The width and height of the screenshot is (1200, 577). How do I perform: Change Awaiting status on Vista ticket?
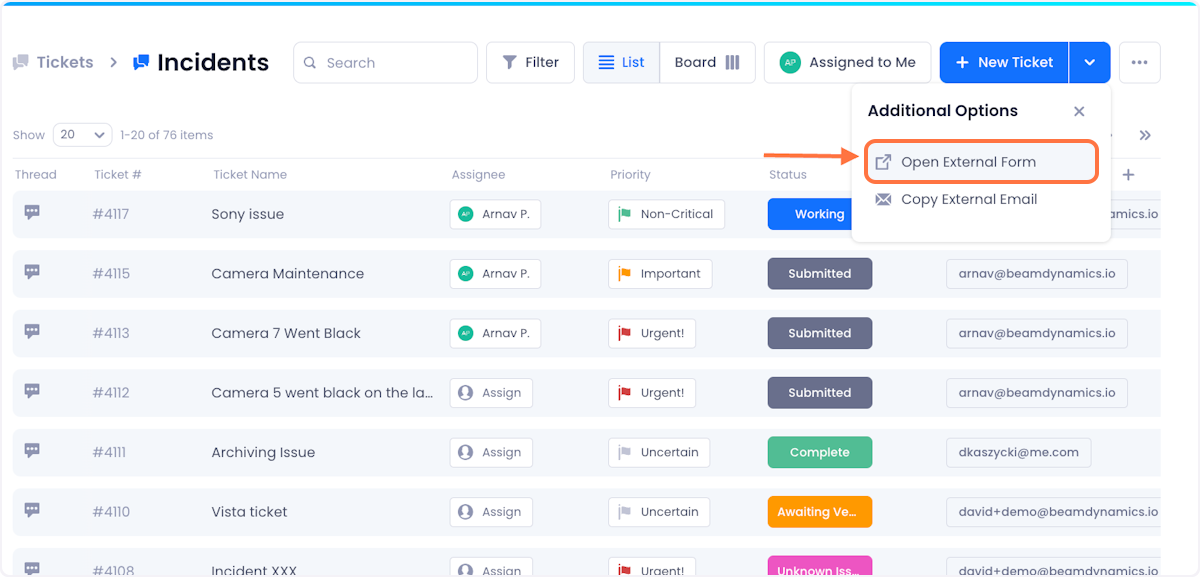point(820,512)
